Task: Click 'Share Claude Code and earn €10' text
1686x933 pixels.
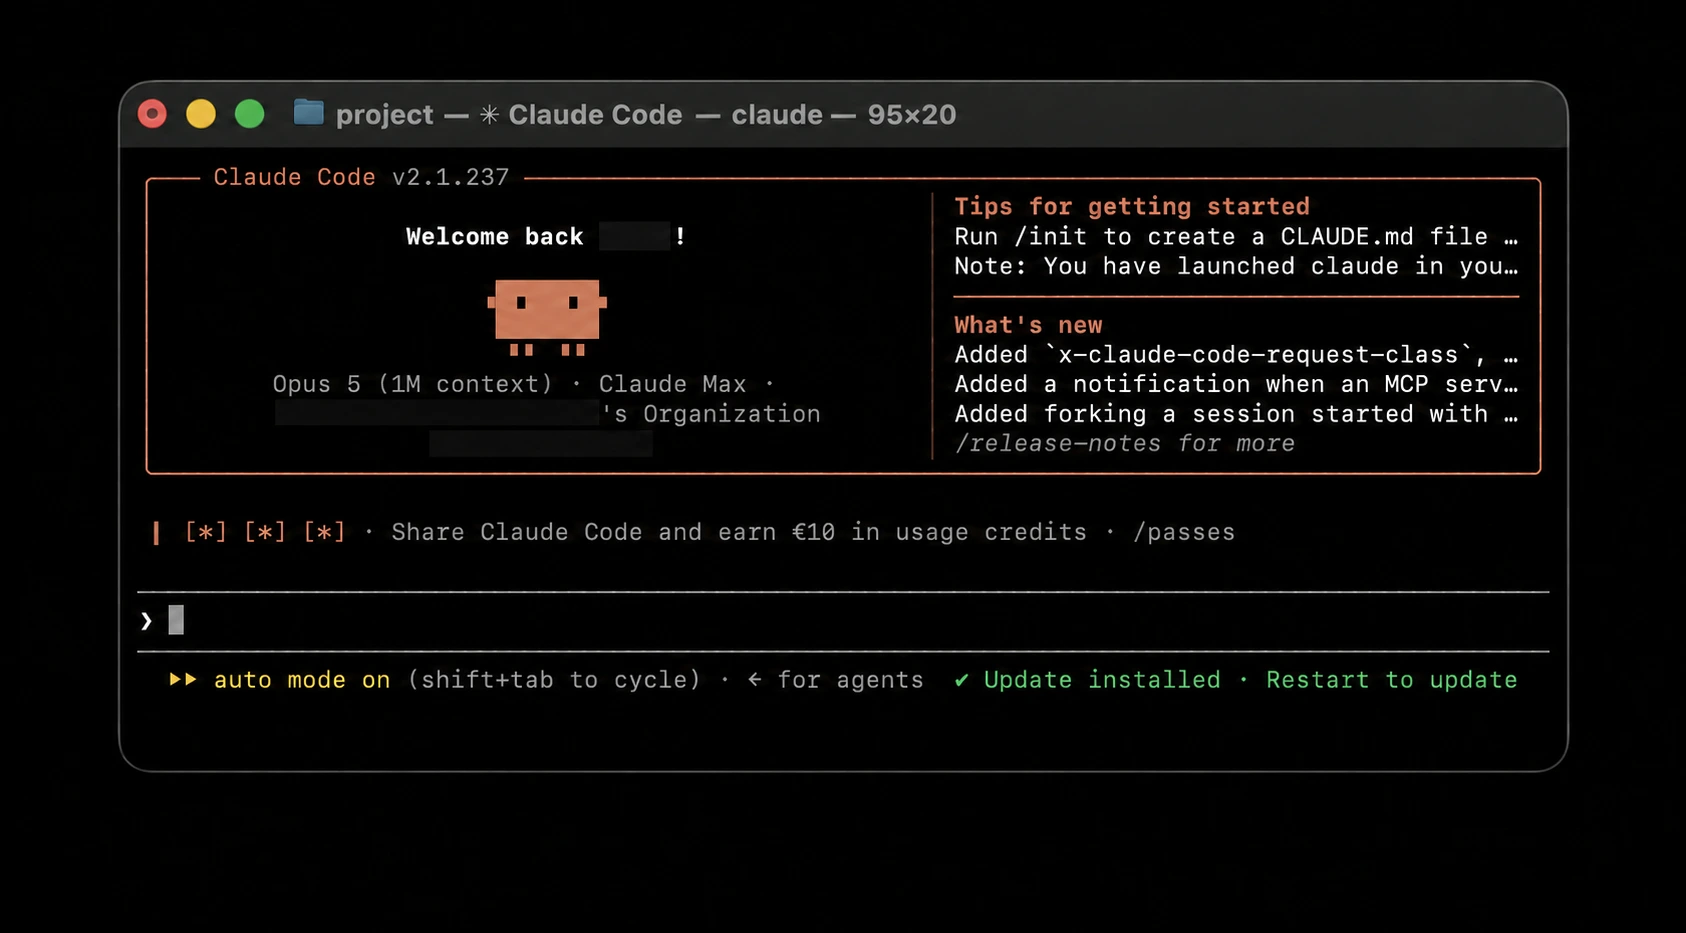Action: [613, 532]
